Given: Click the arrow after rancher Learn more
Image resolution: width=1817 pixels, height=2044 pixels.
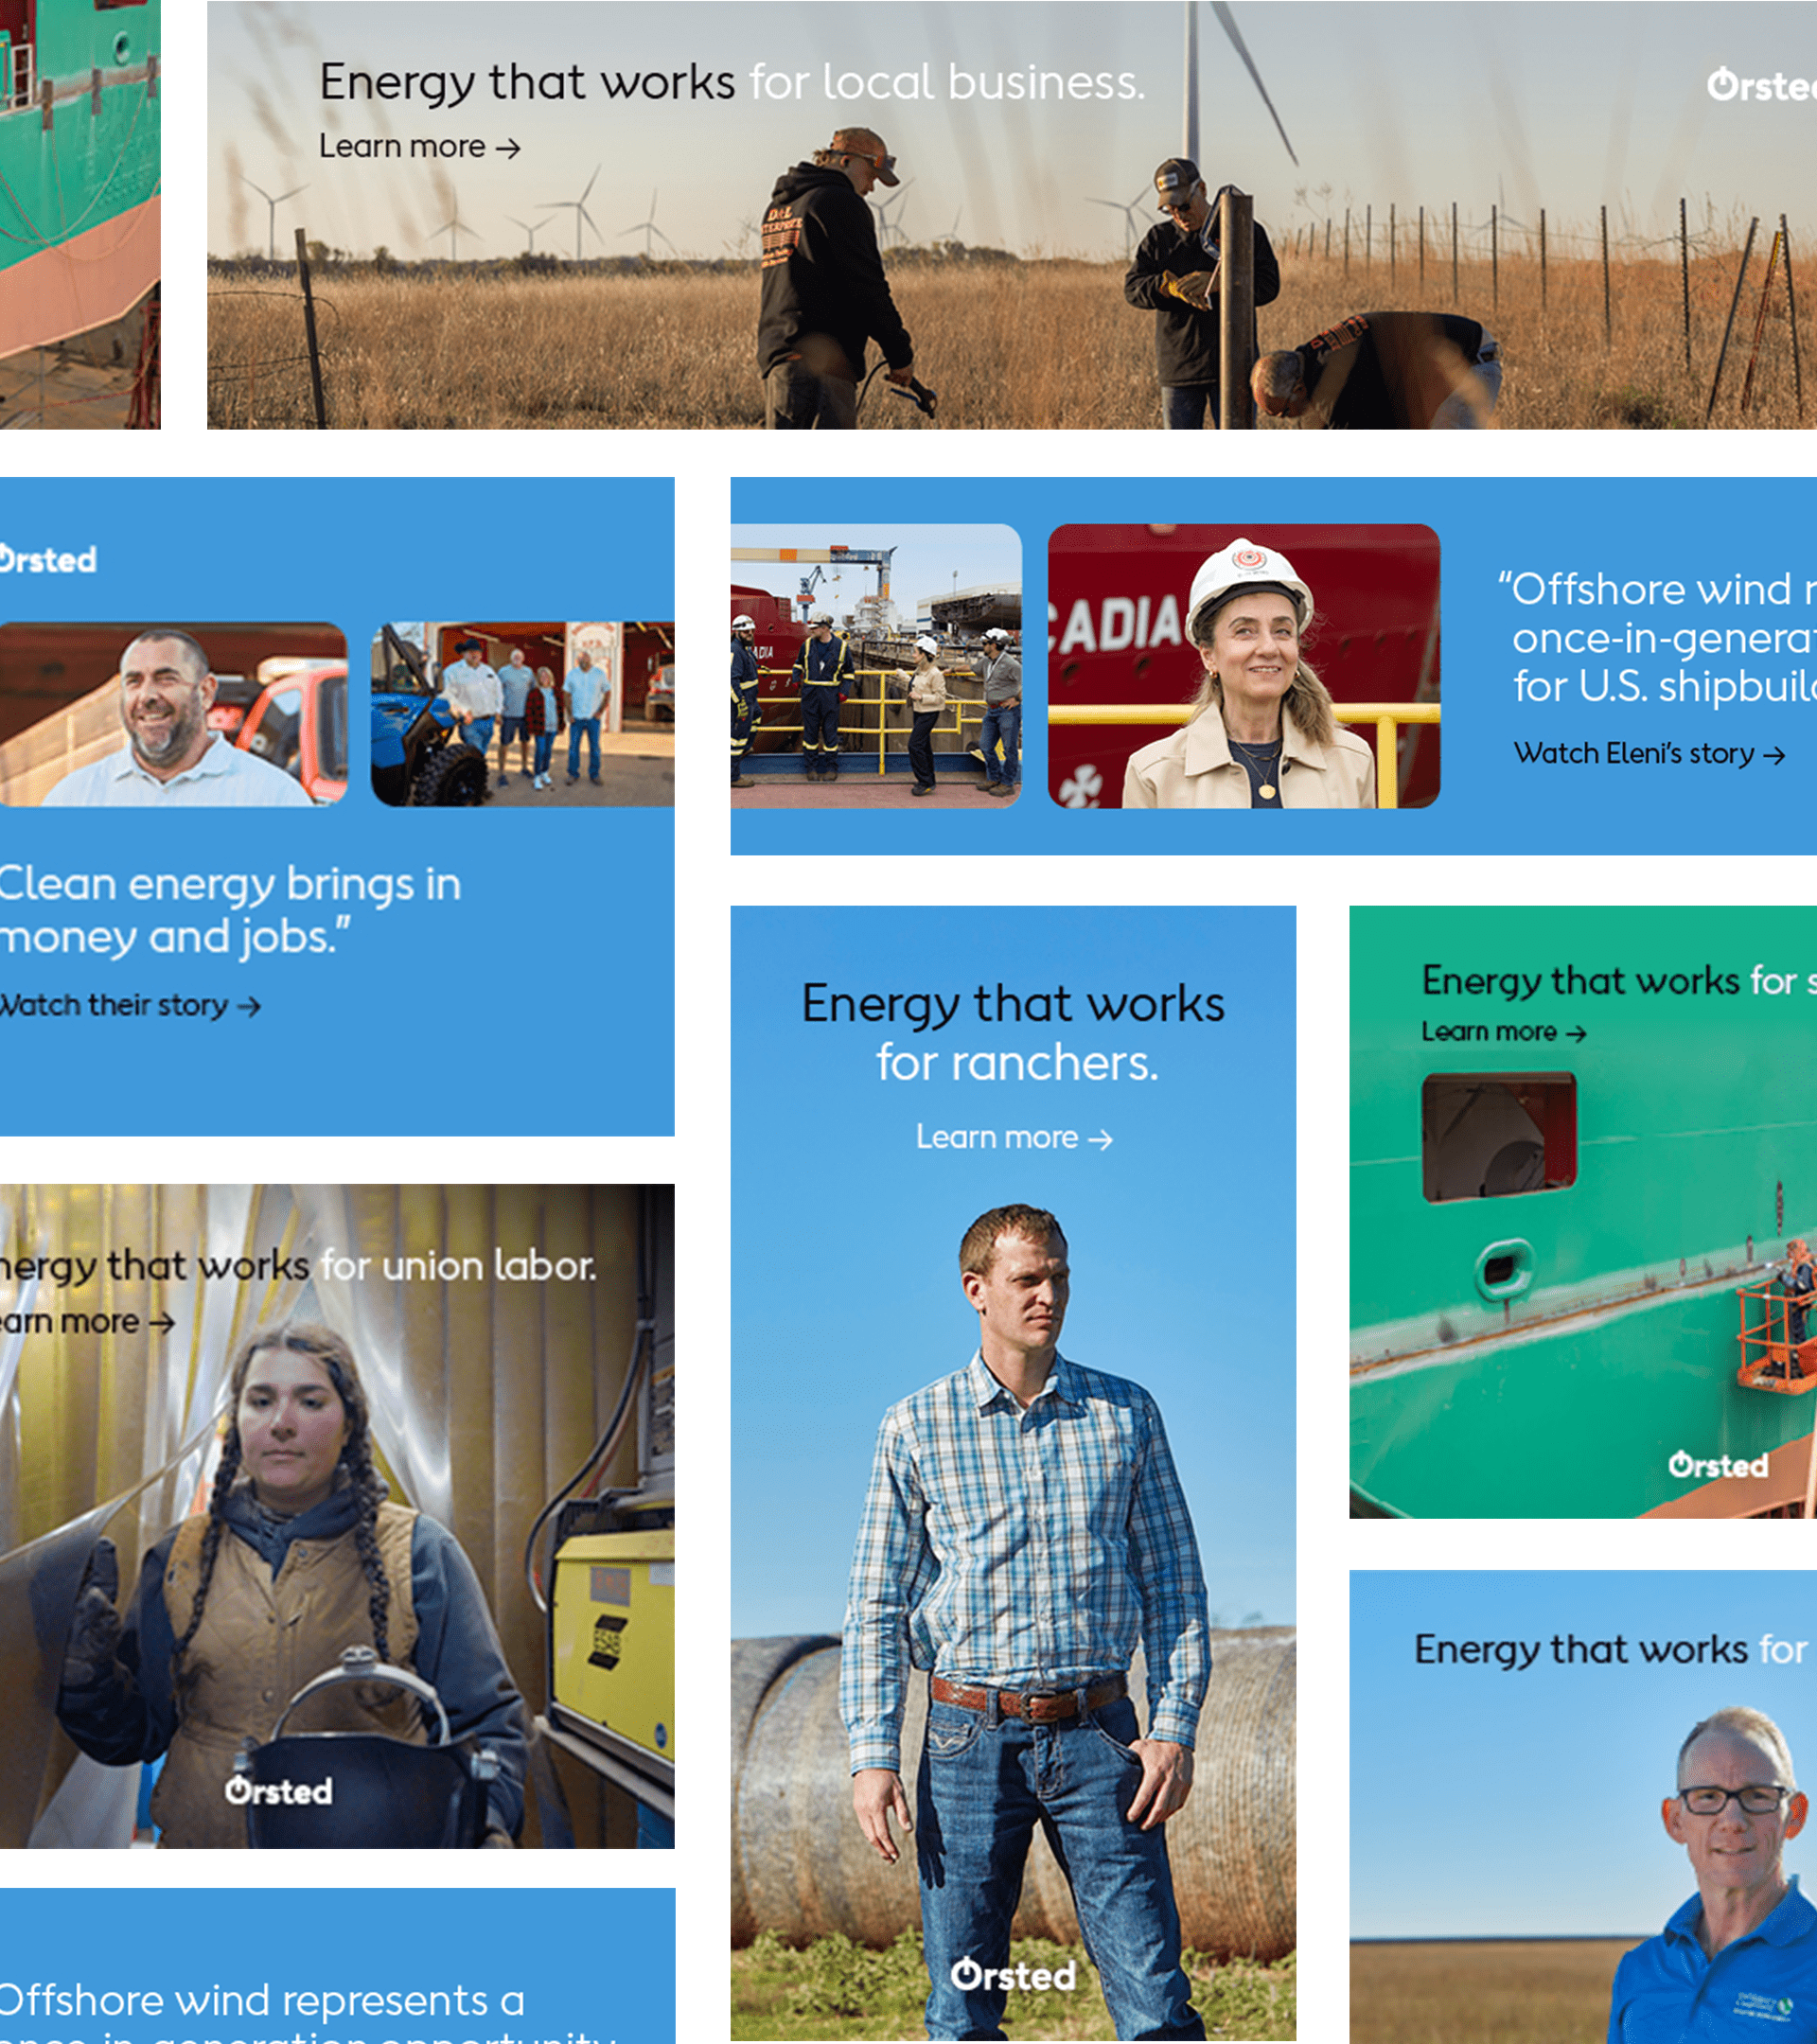Looking at the screenshot, I should click(x=1100, y=1139).
